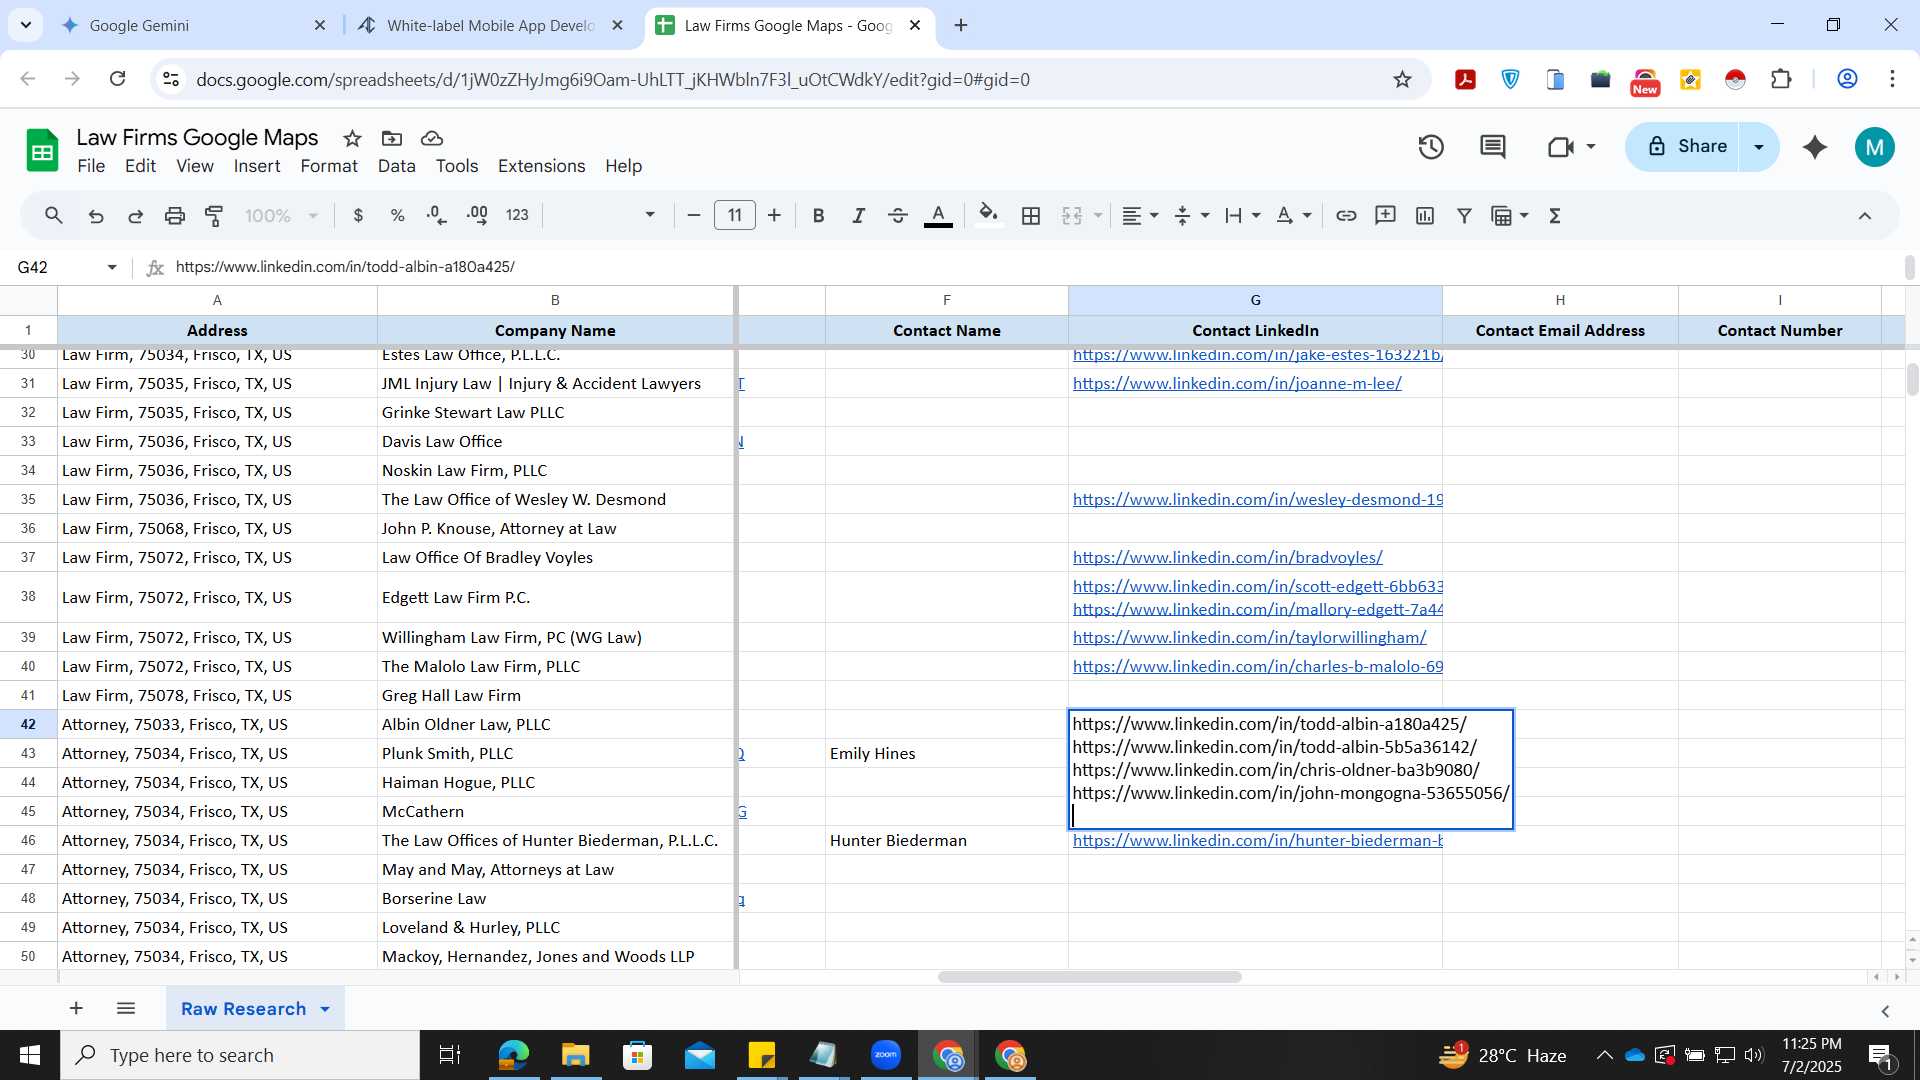The height and width of the screenshot is (1080, 1920).
Task: Click the formula bar content
Action: click(345, 267)
